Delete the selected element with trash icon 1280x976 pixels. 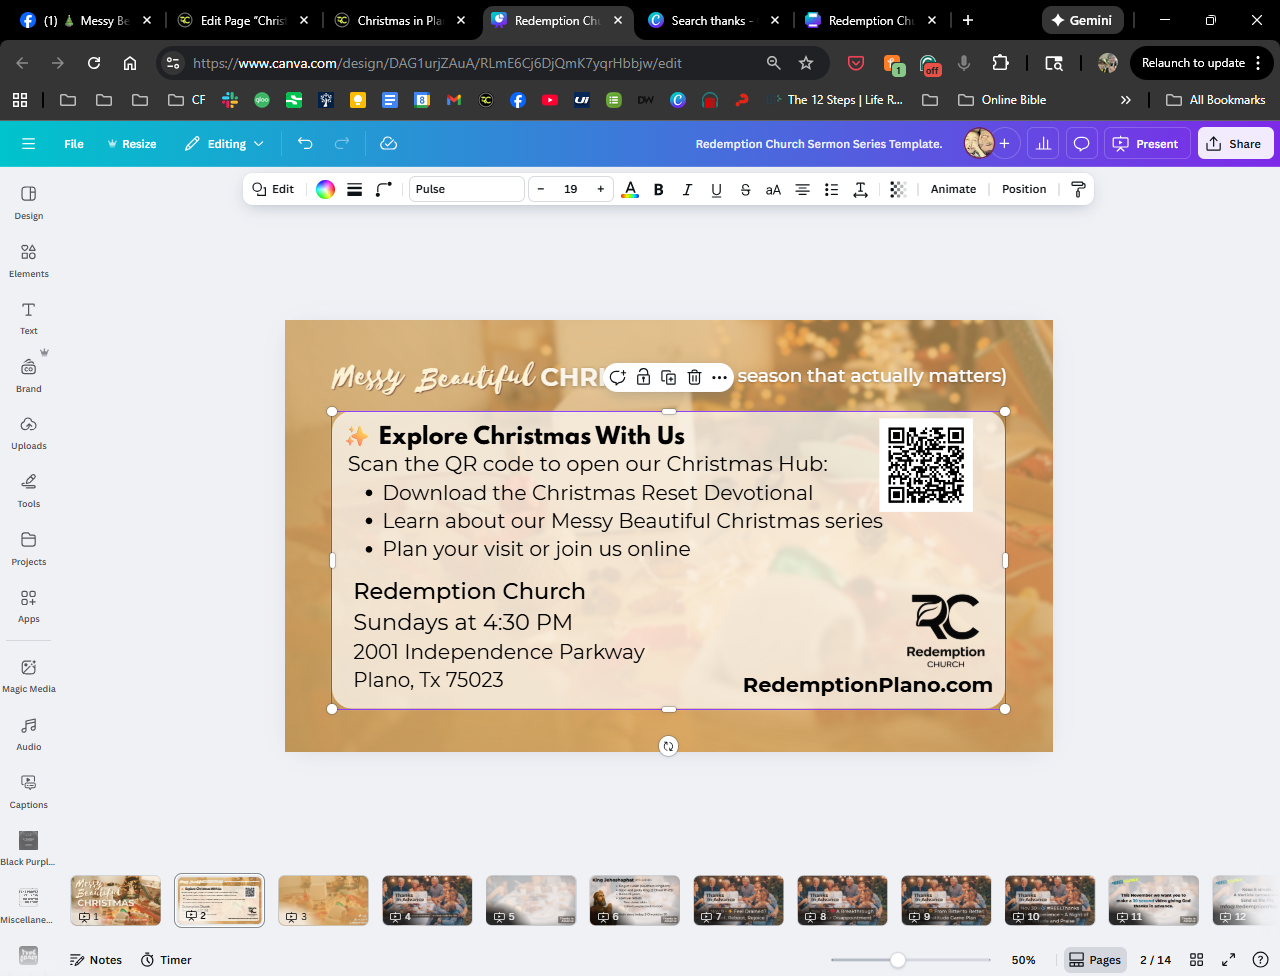tap(694, 377)
